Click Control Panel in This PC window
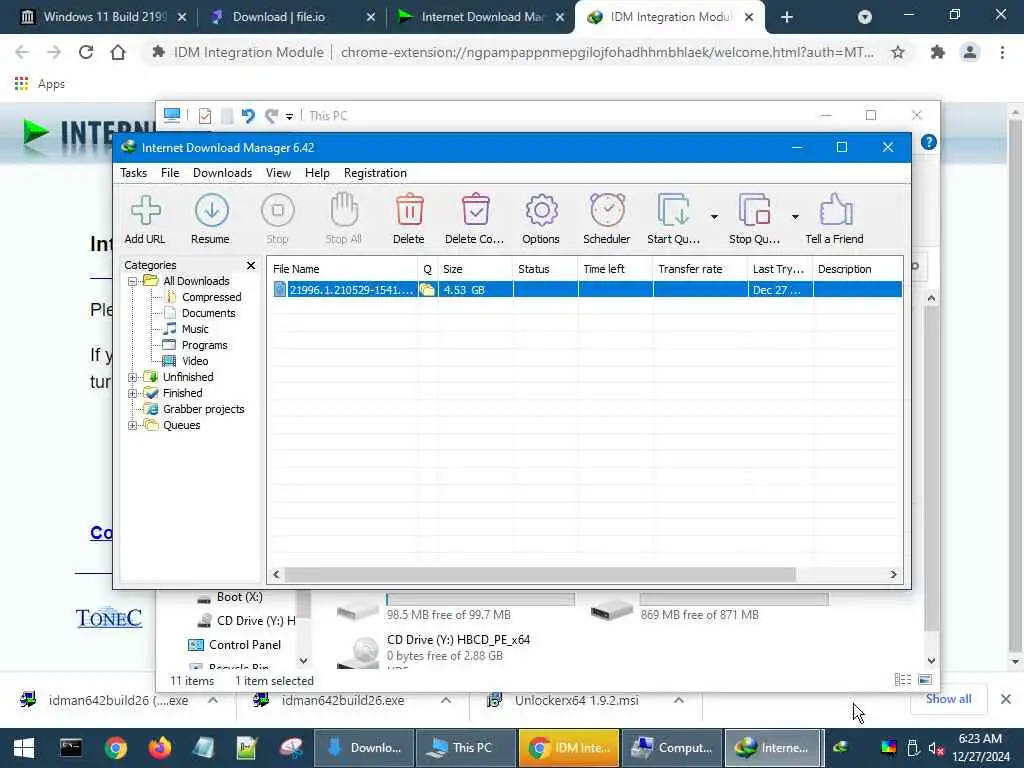This screenshot has width=1024, height=768. 244,645
